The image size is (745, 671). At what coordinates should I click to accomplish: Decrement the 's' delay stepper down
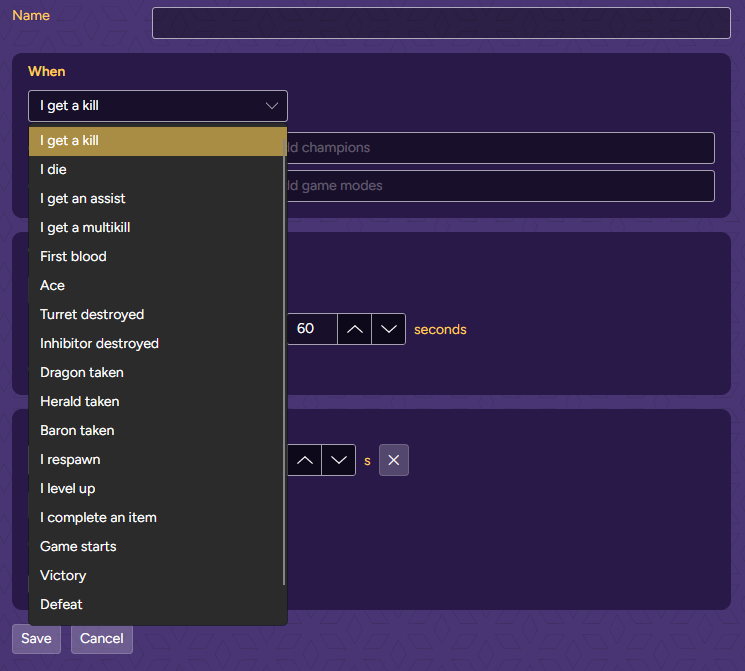339,460
